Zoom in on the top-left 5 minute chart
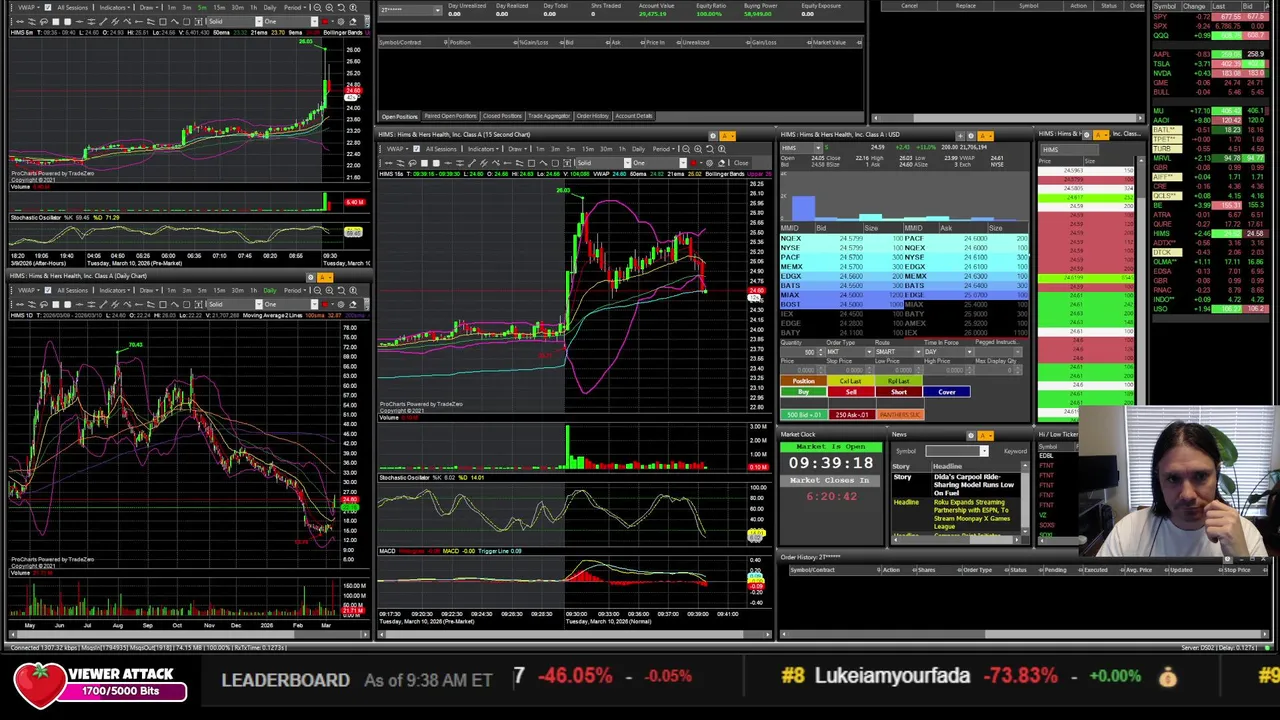1280x720 pixels. (330, 8)
